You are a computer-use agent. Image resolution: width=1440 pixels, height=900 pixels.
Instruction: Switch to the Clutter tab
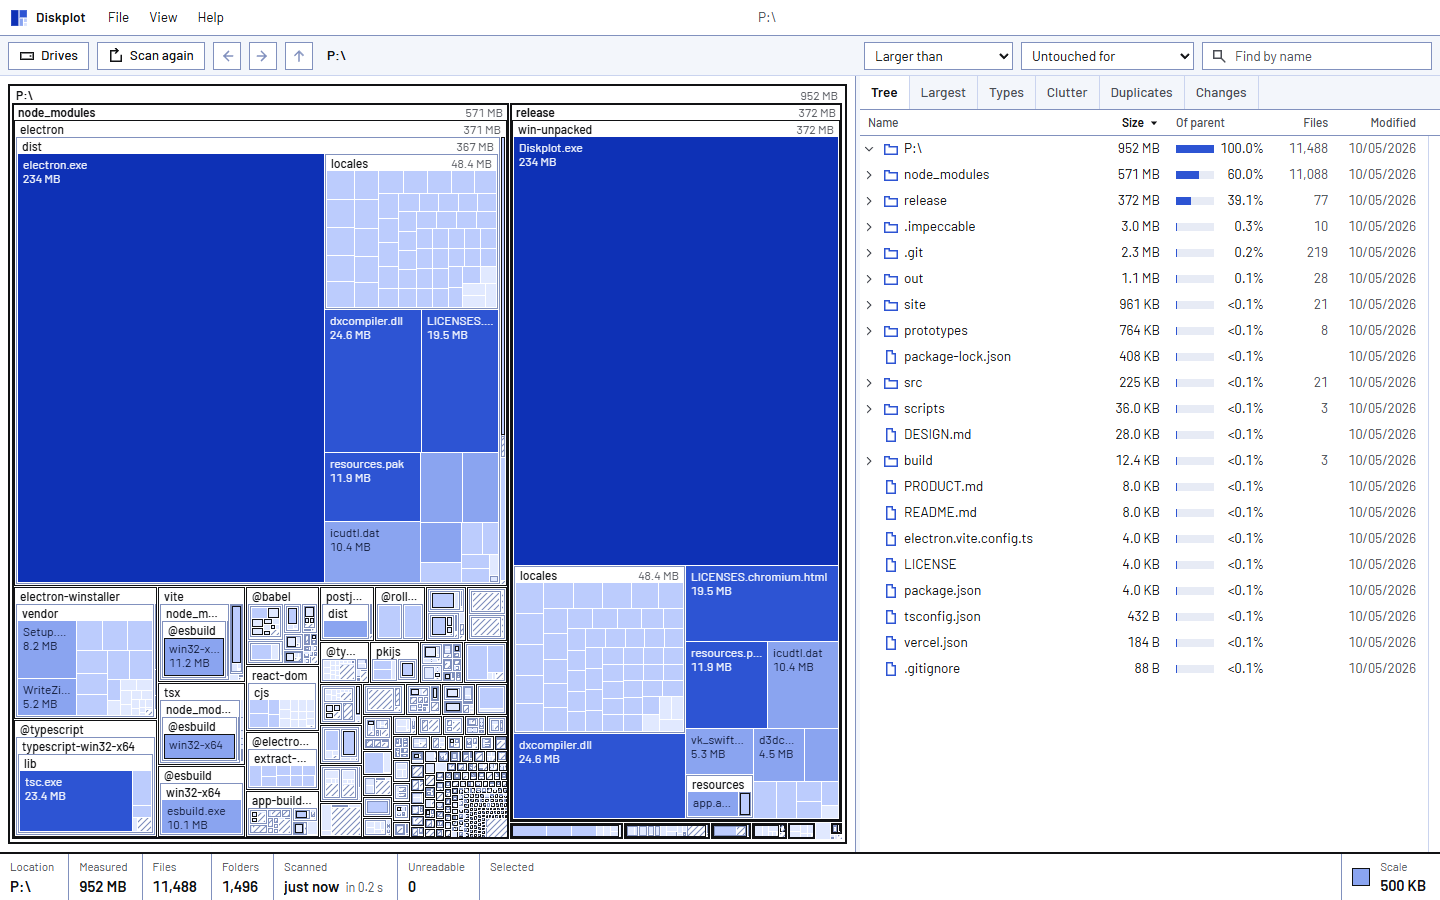(x=1067, y=93)
